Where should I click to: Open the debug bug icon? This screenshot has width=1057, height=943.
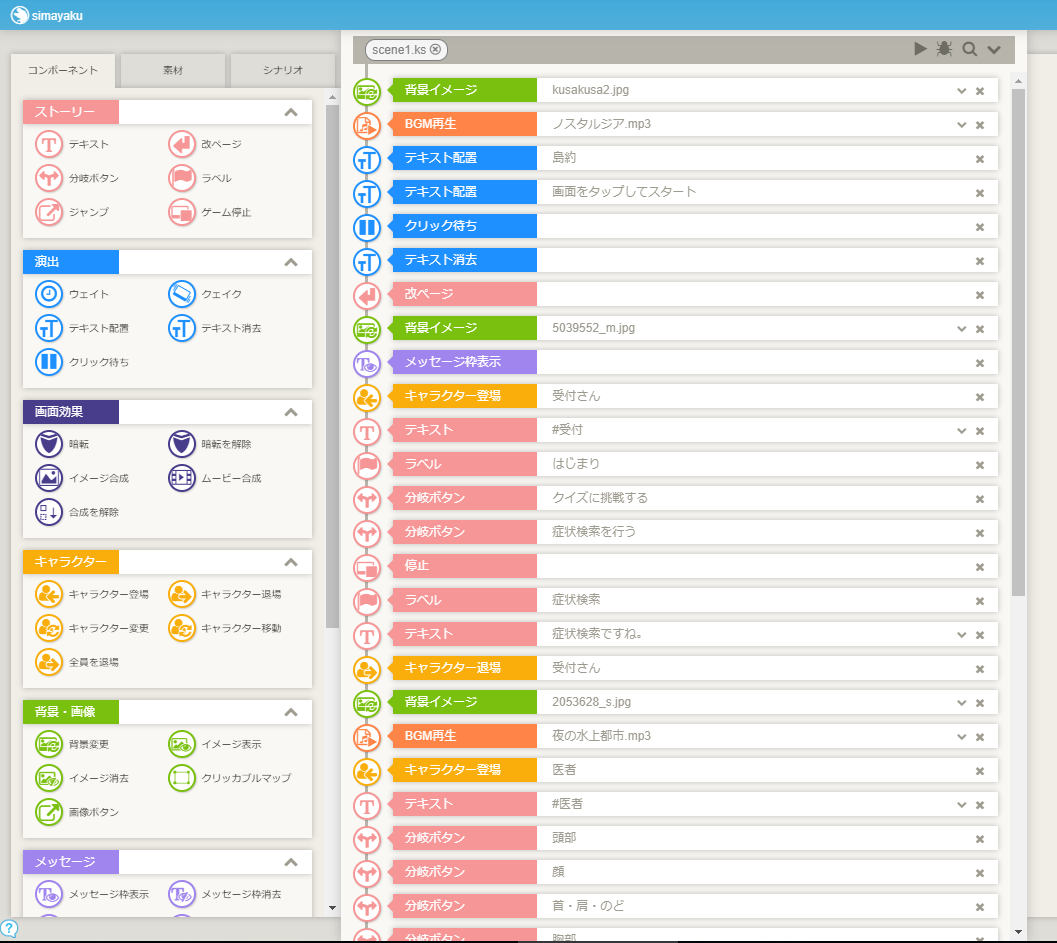coord(944,49)
